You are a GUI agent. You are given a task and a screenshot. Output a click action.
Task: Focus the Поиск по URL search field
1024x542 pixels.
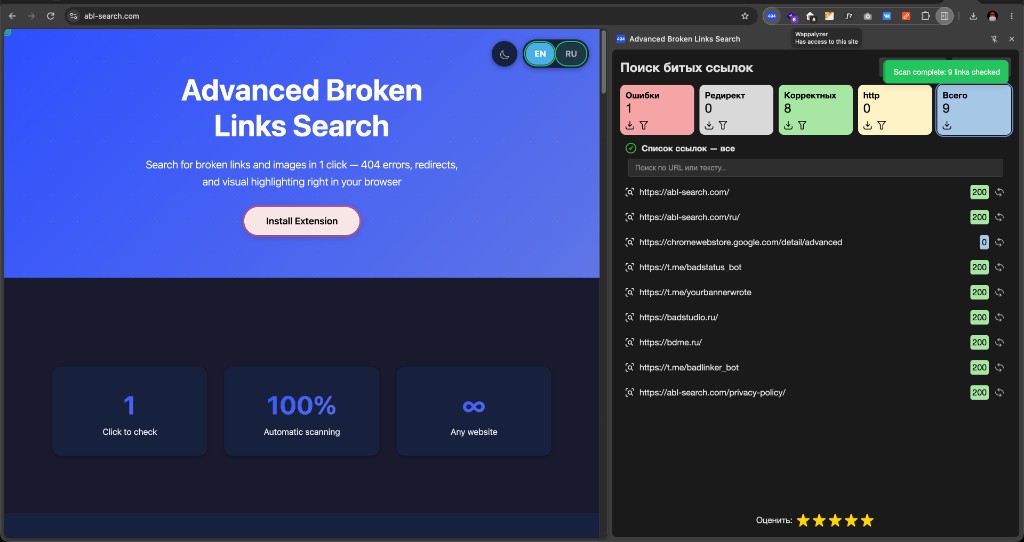[x=815, y=168]
